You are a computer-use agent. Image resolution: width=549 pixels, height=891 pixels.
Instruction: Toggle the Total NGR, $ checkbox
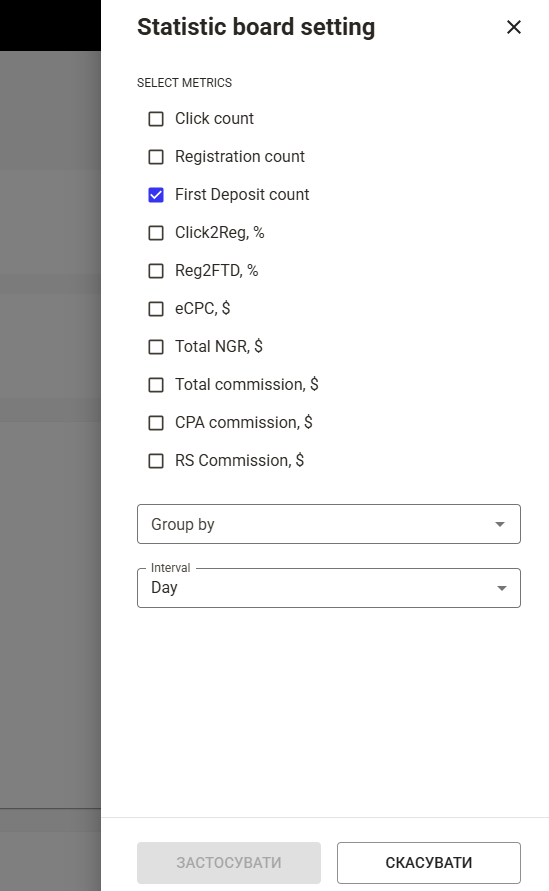[x=156, y=347]
